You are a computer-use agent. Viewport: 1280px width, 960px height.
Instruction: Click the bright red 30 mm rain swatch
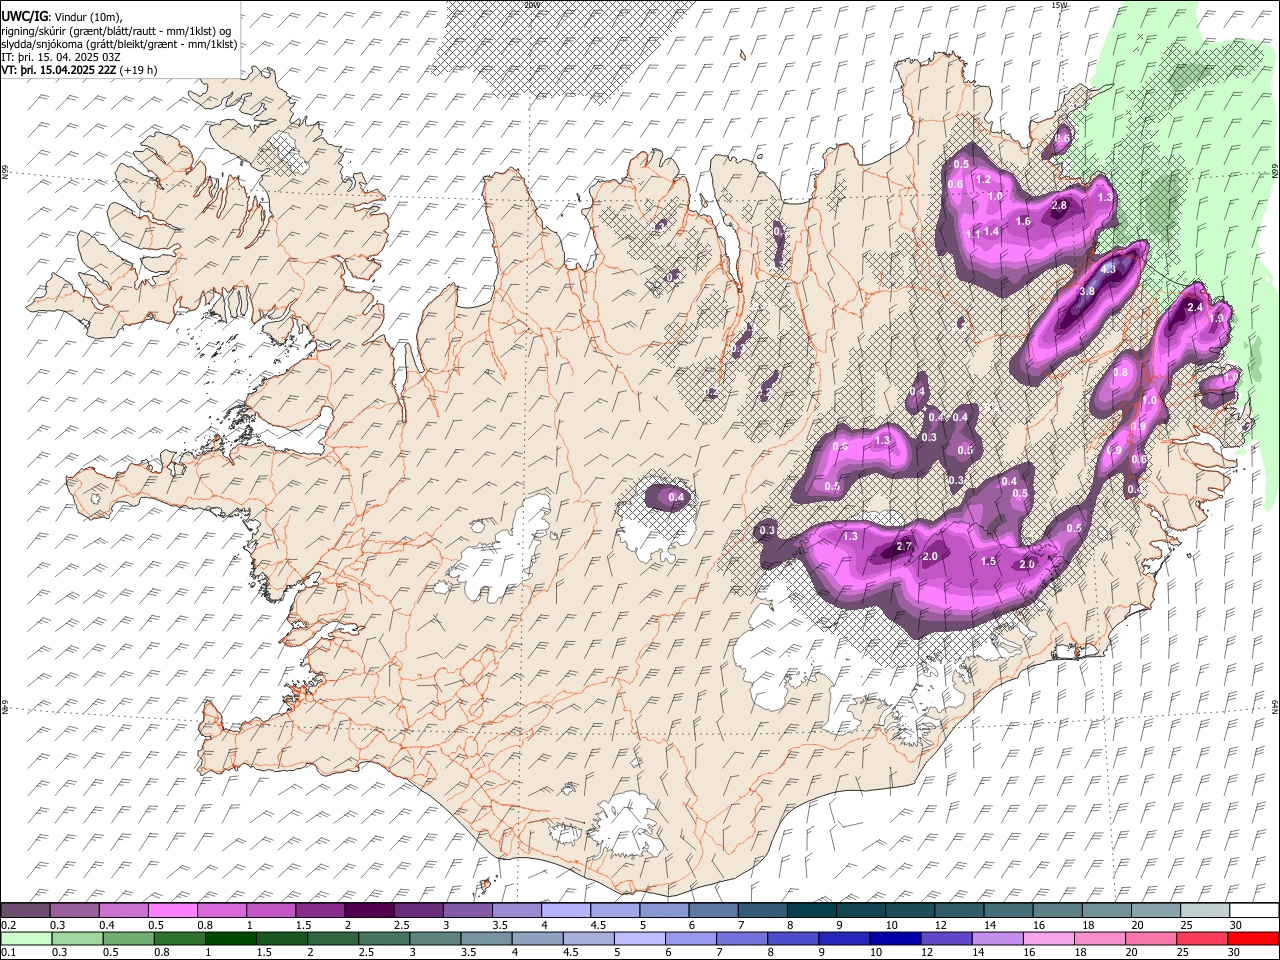[x=1253, y=938]
